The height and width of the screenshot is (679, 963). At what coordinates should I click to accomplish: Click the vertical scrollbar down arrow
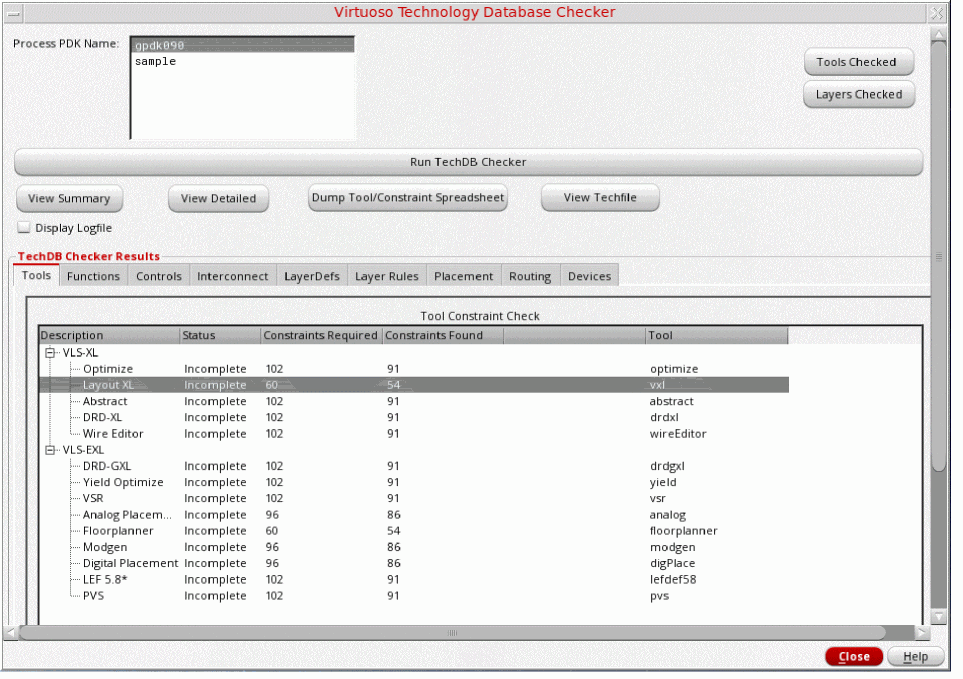click(937, 617)
